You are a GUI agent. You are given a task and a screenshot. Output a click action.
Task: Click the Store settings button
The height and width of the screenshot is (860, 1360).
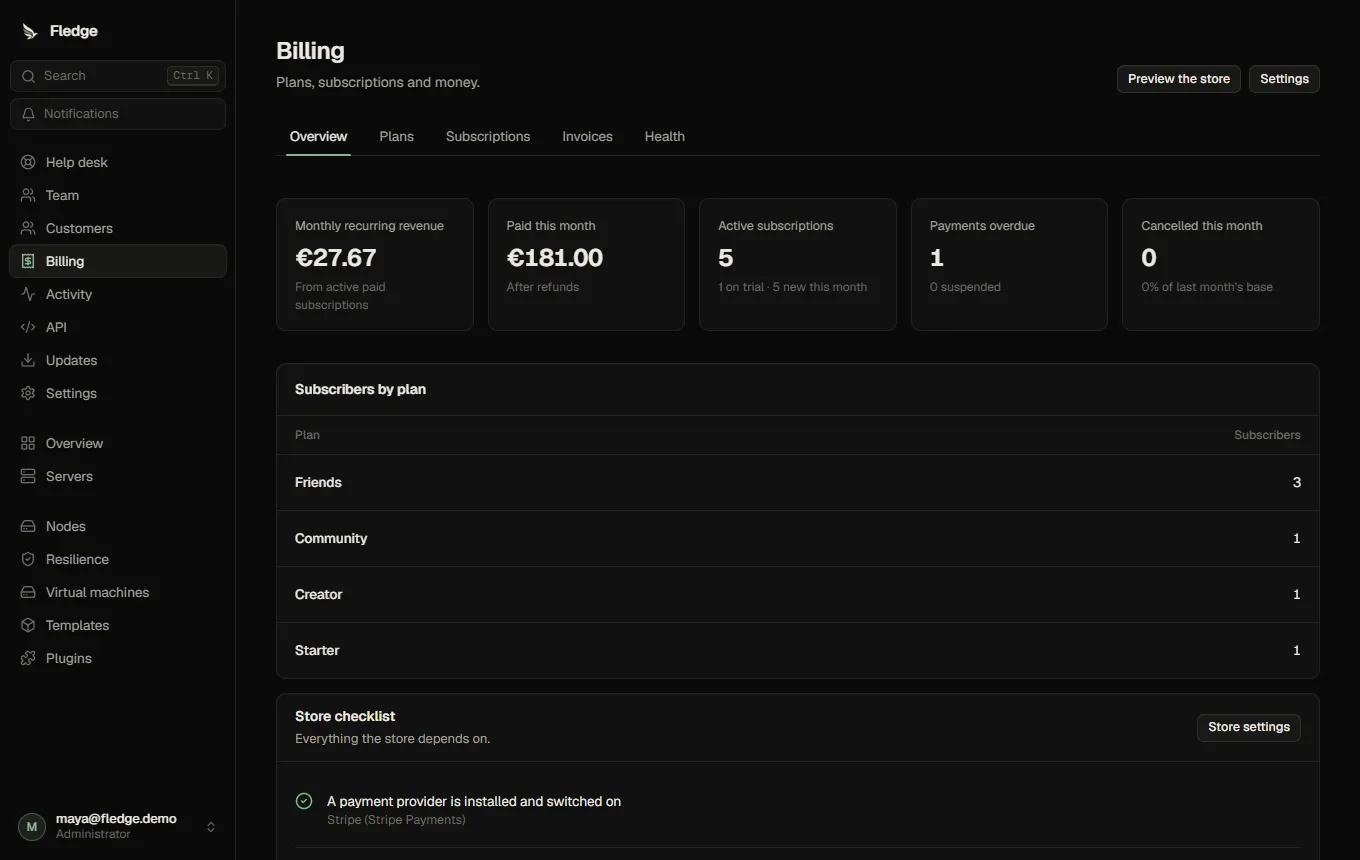click(1249, 727)
